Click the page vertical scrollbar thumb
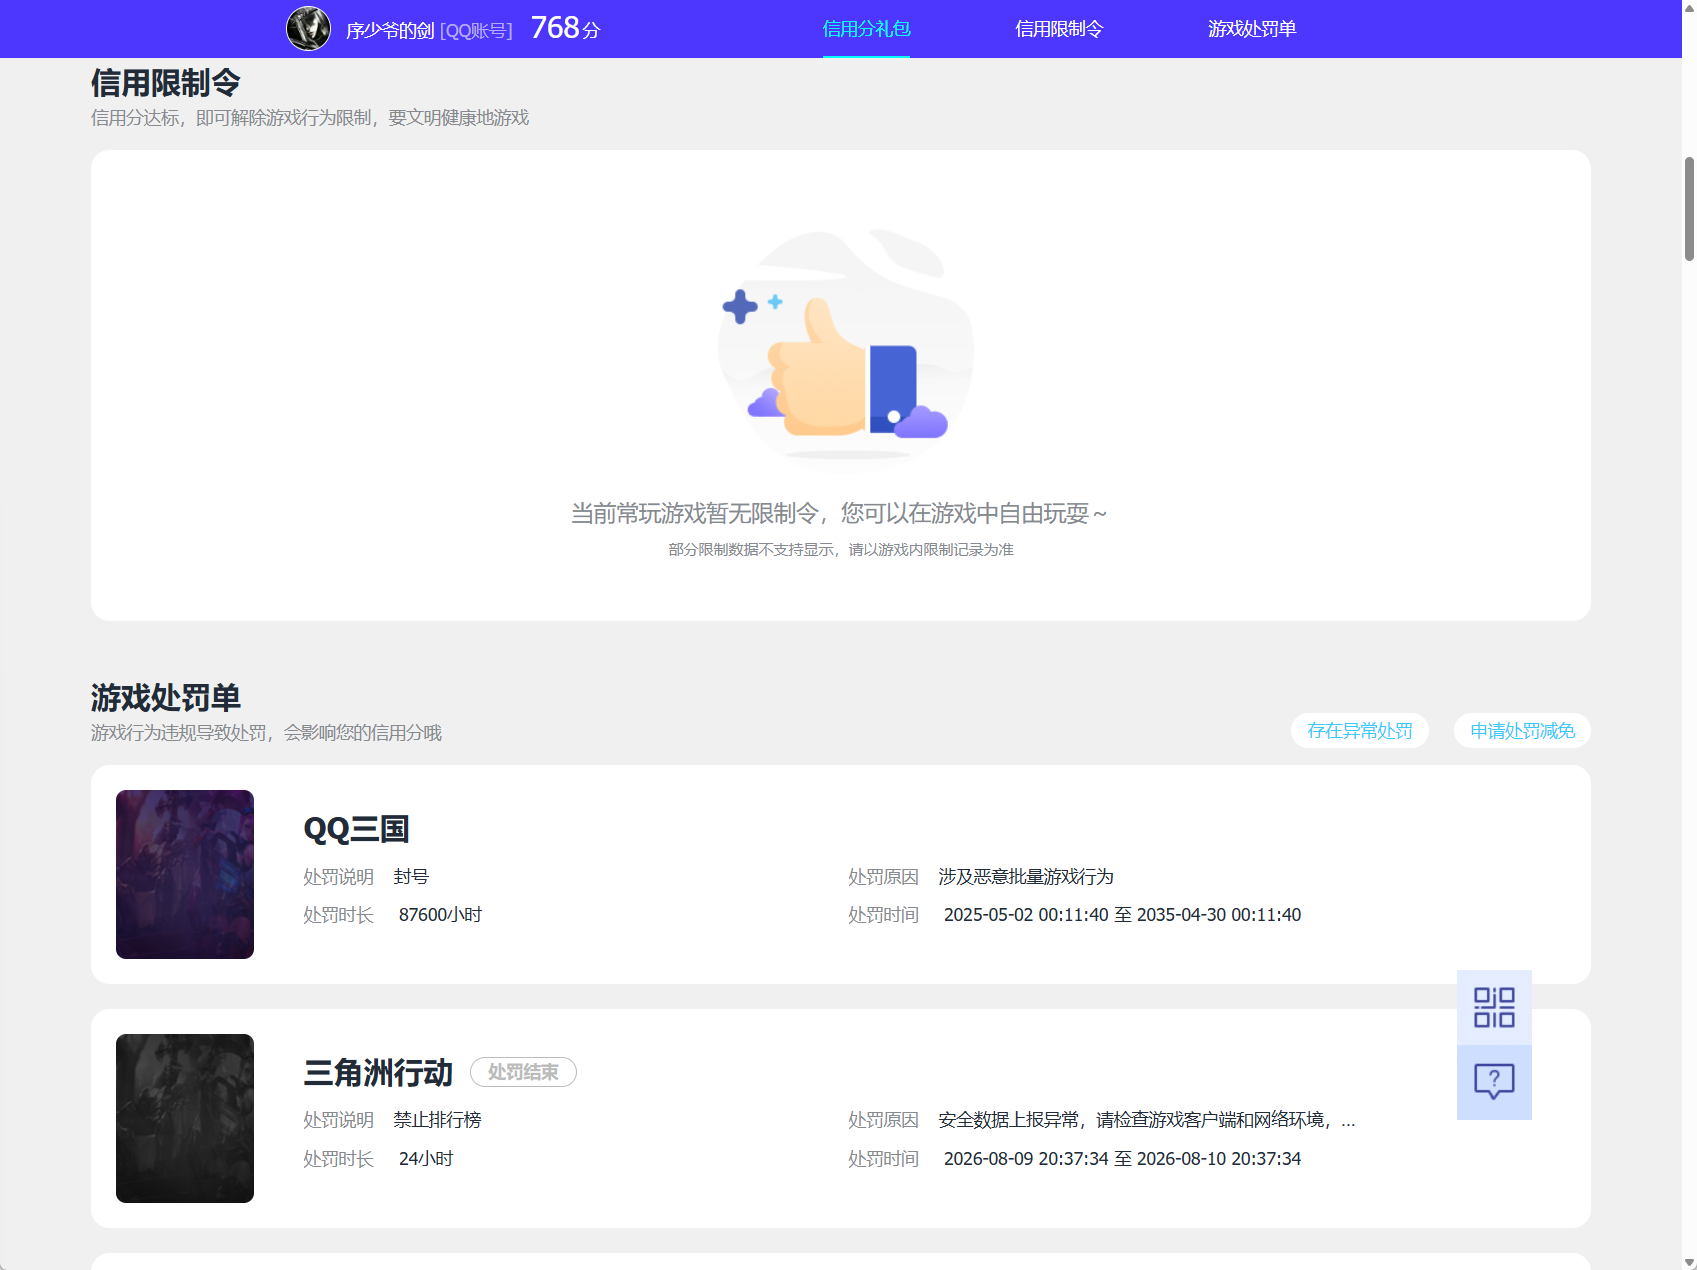 point(1689,209)
